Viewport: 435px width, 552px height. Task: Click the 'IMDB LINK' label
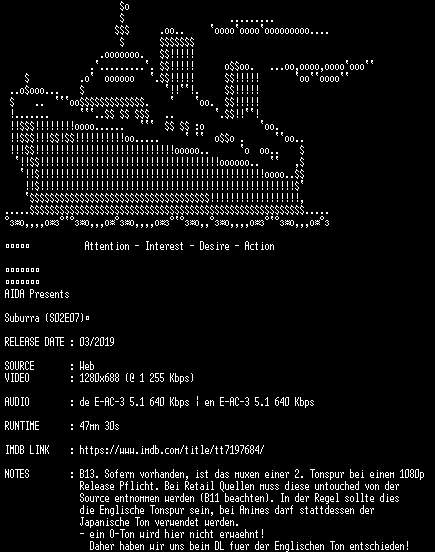pyautogui.click(x=27, y=450)
